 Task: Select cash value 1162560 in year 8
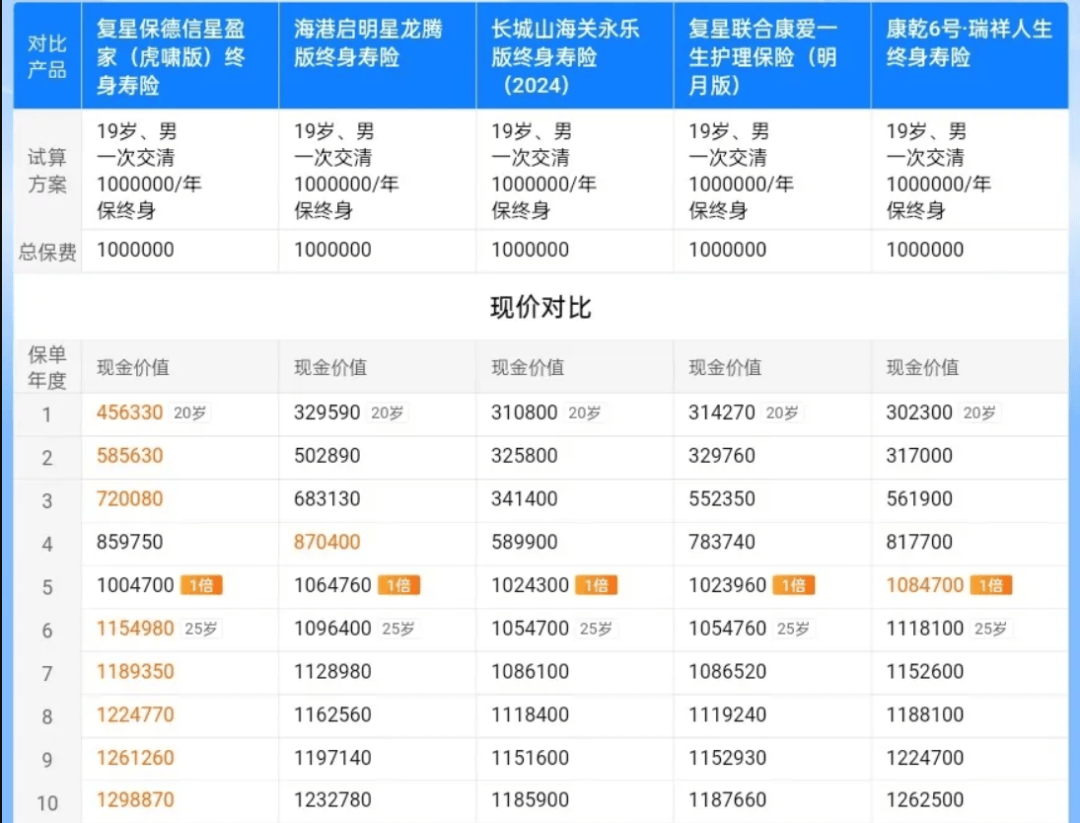(x=333, y=715)
